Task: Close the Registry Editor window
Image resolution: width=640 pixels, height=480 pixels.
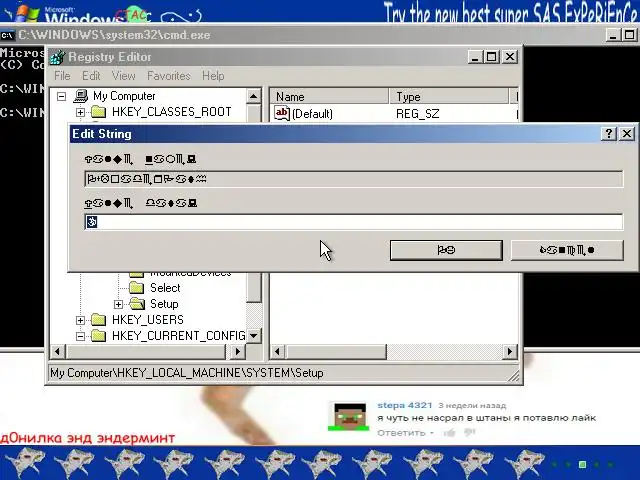Action: [510, 57]
